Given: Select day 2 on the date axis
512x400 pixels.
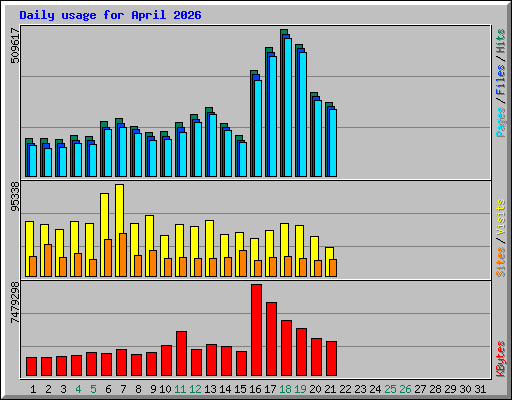Looking at the screenshot, I should [48, 389].
